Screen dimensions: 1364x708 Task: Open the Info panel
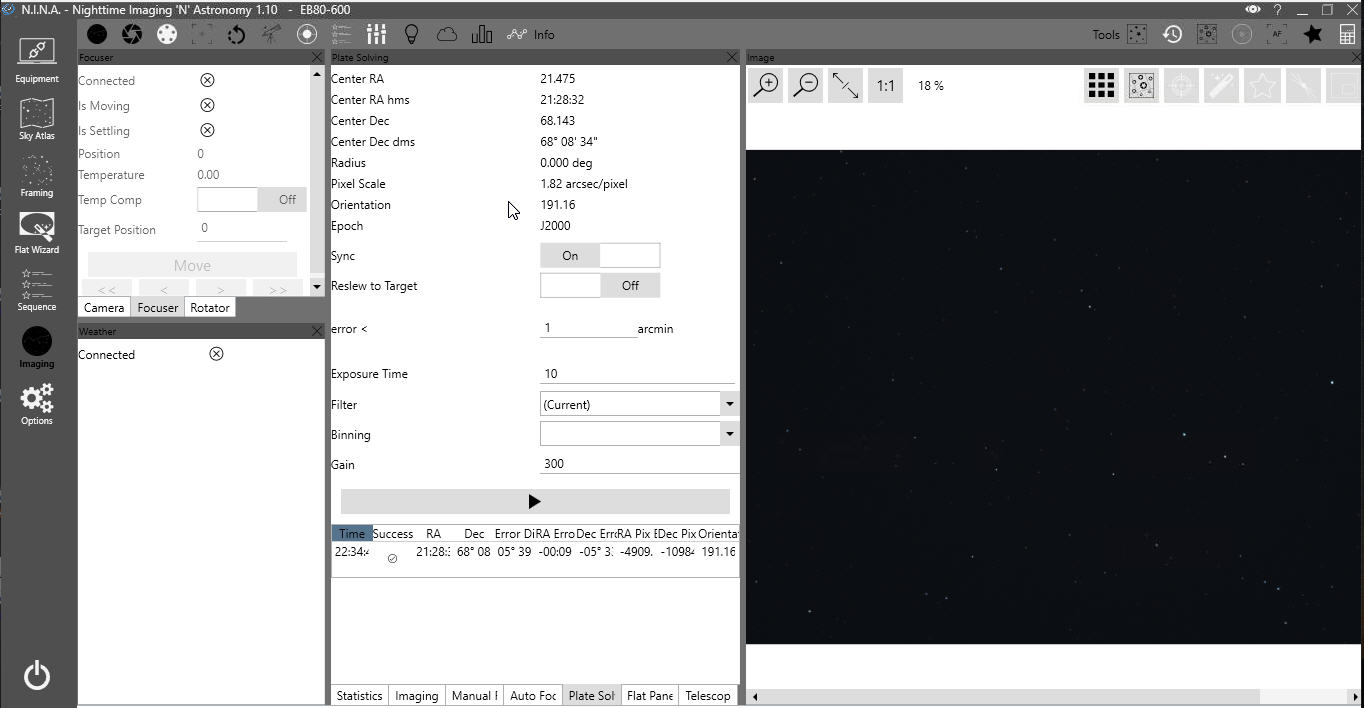531,34
